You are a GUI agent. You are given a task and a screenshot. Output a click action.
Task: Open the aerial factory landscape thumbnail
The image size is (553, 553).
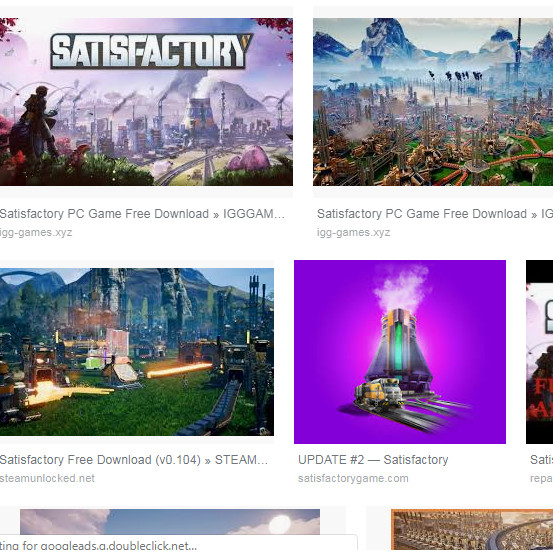(x=433, y=102)
